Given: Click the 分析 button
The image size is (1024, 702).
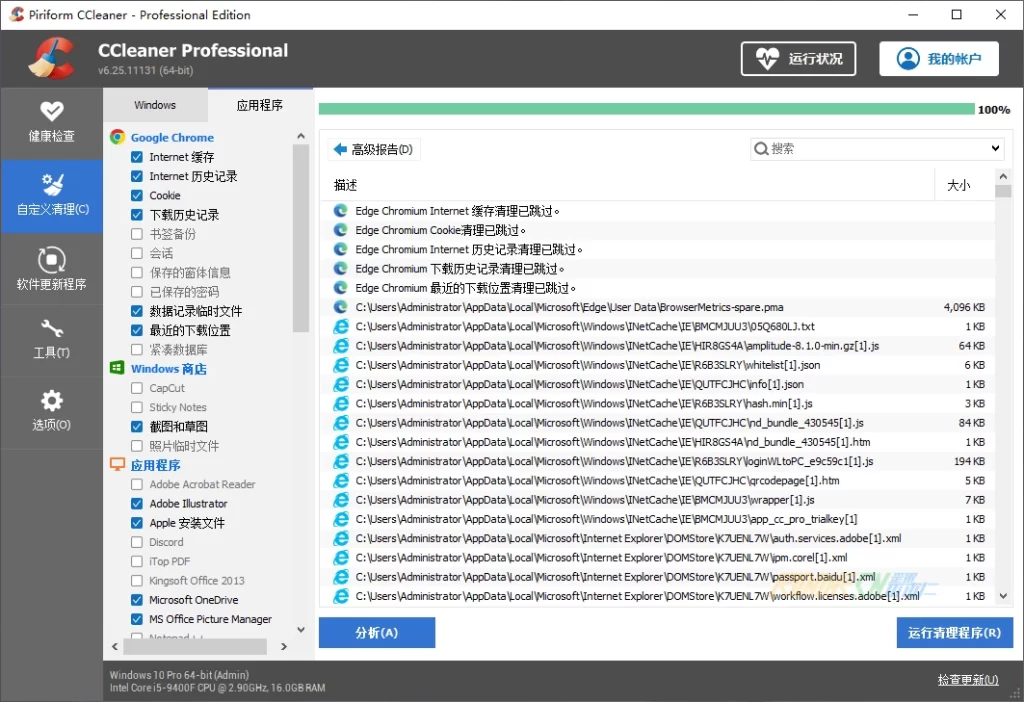Looking at the screenshot, I should click(376, 633).
